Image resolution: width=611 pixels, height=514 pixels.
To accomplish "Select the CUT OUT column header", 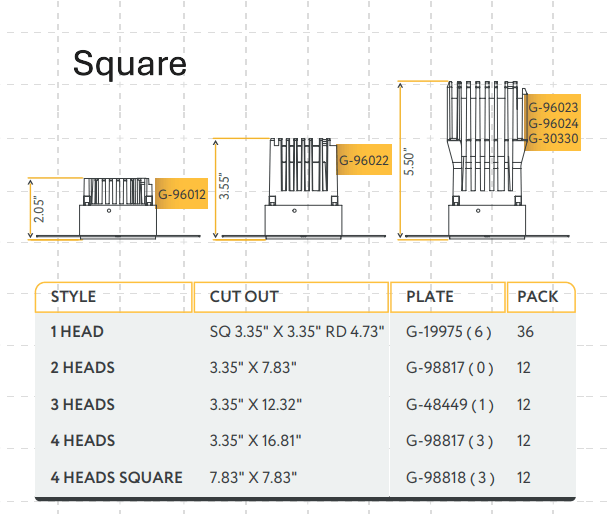I will [244, 297].
